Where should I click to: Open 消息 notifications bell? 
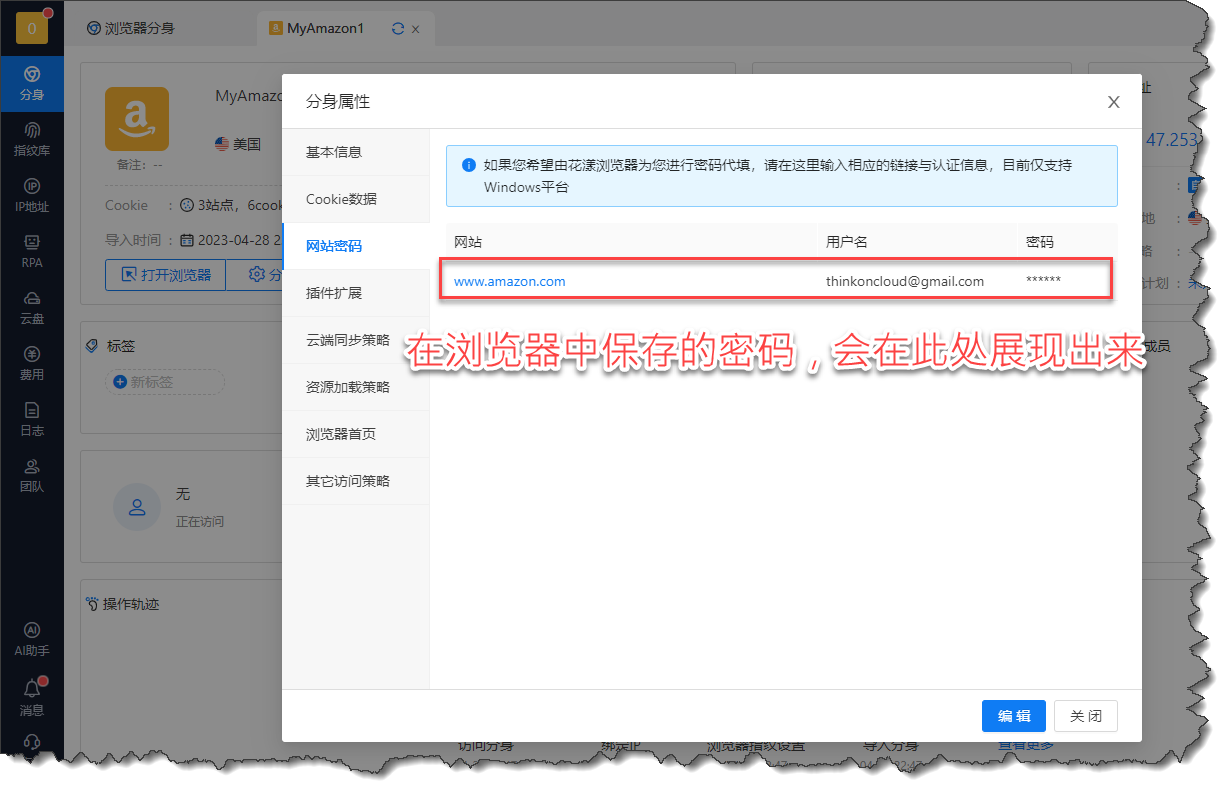click(x=32, y=697)
